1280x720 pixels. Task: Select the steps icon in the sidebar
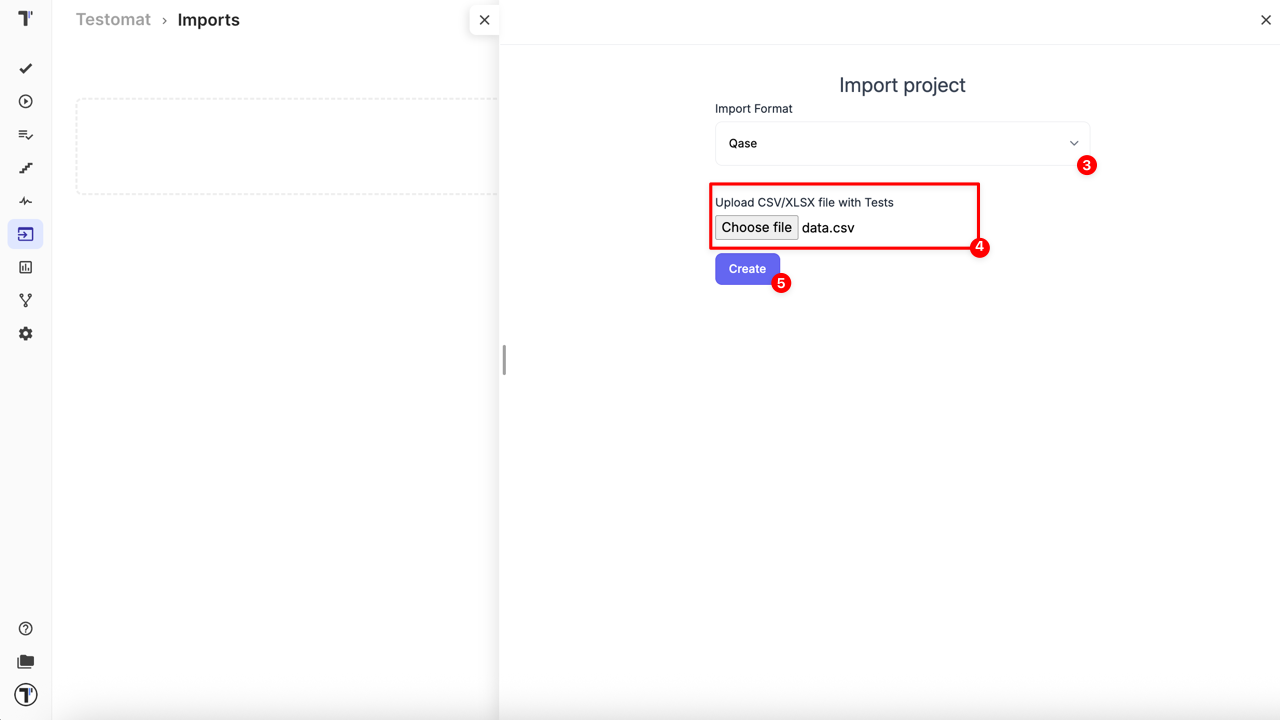point(25,167)
